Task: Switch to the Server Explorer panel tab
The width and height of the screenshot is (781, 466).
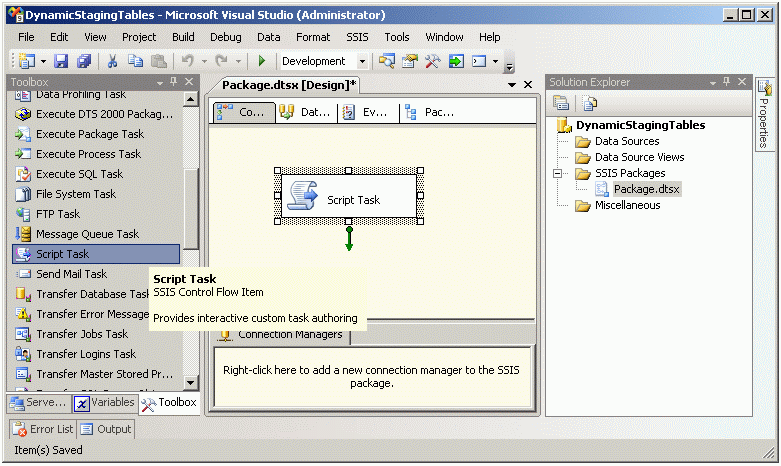Action: pyautogui.click(x=39, y=403)
